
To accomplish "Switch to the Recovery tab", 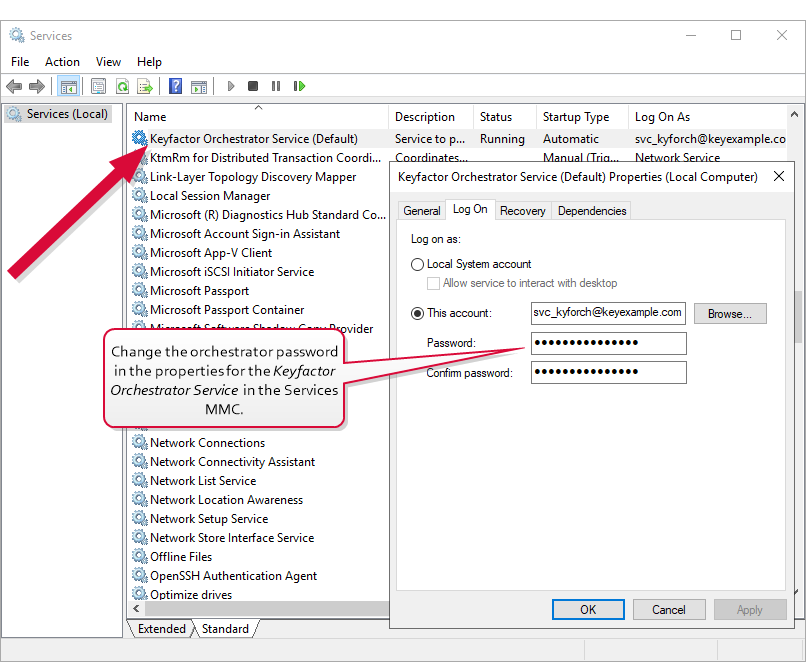I will pyautogui.click(x=522, y=211).
